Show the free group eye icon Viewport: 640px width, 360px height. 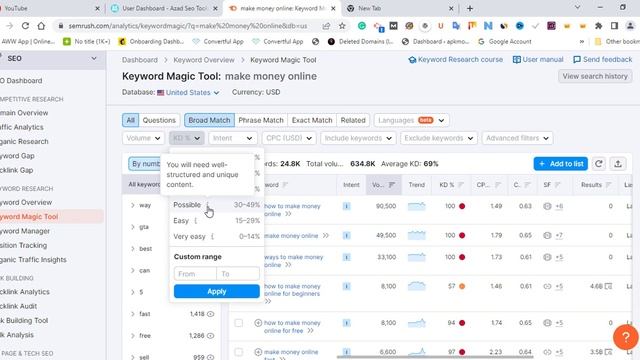point(211,336)
